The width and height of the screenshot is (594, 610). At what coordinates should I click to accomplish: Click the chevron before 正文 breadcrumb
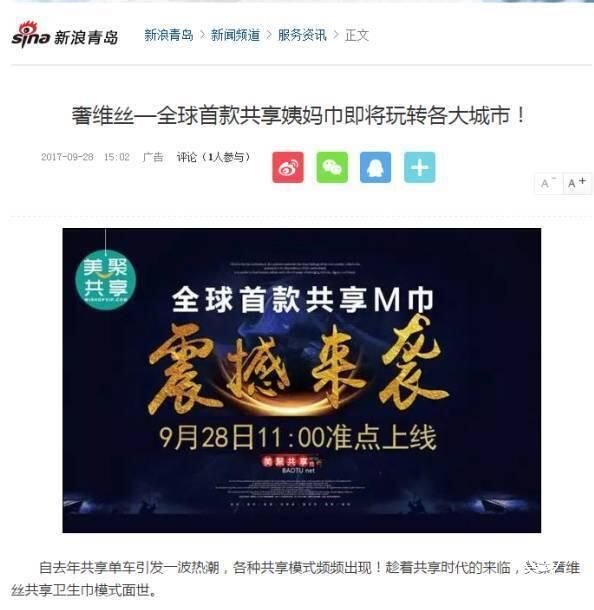(x=336, y=35)
